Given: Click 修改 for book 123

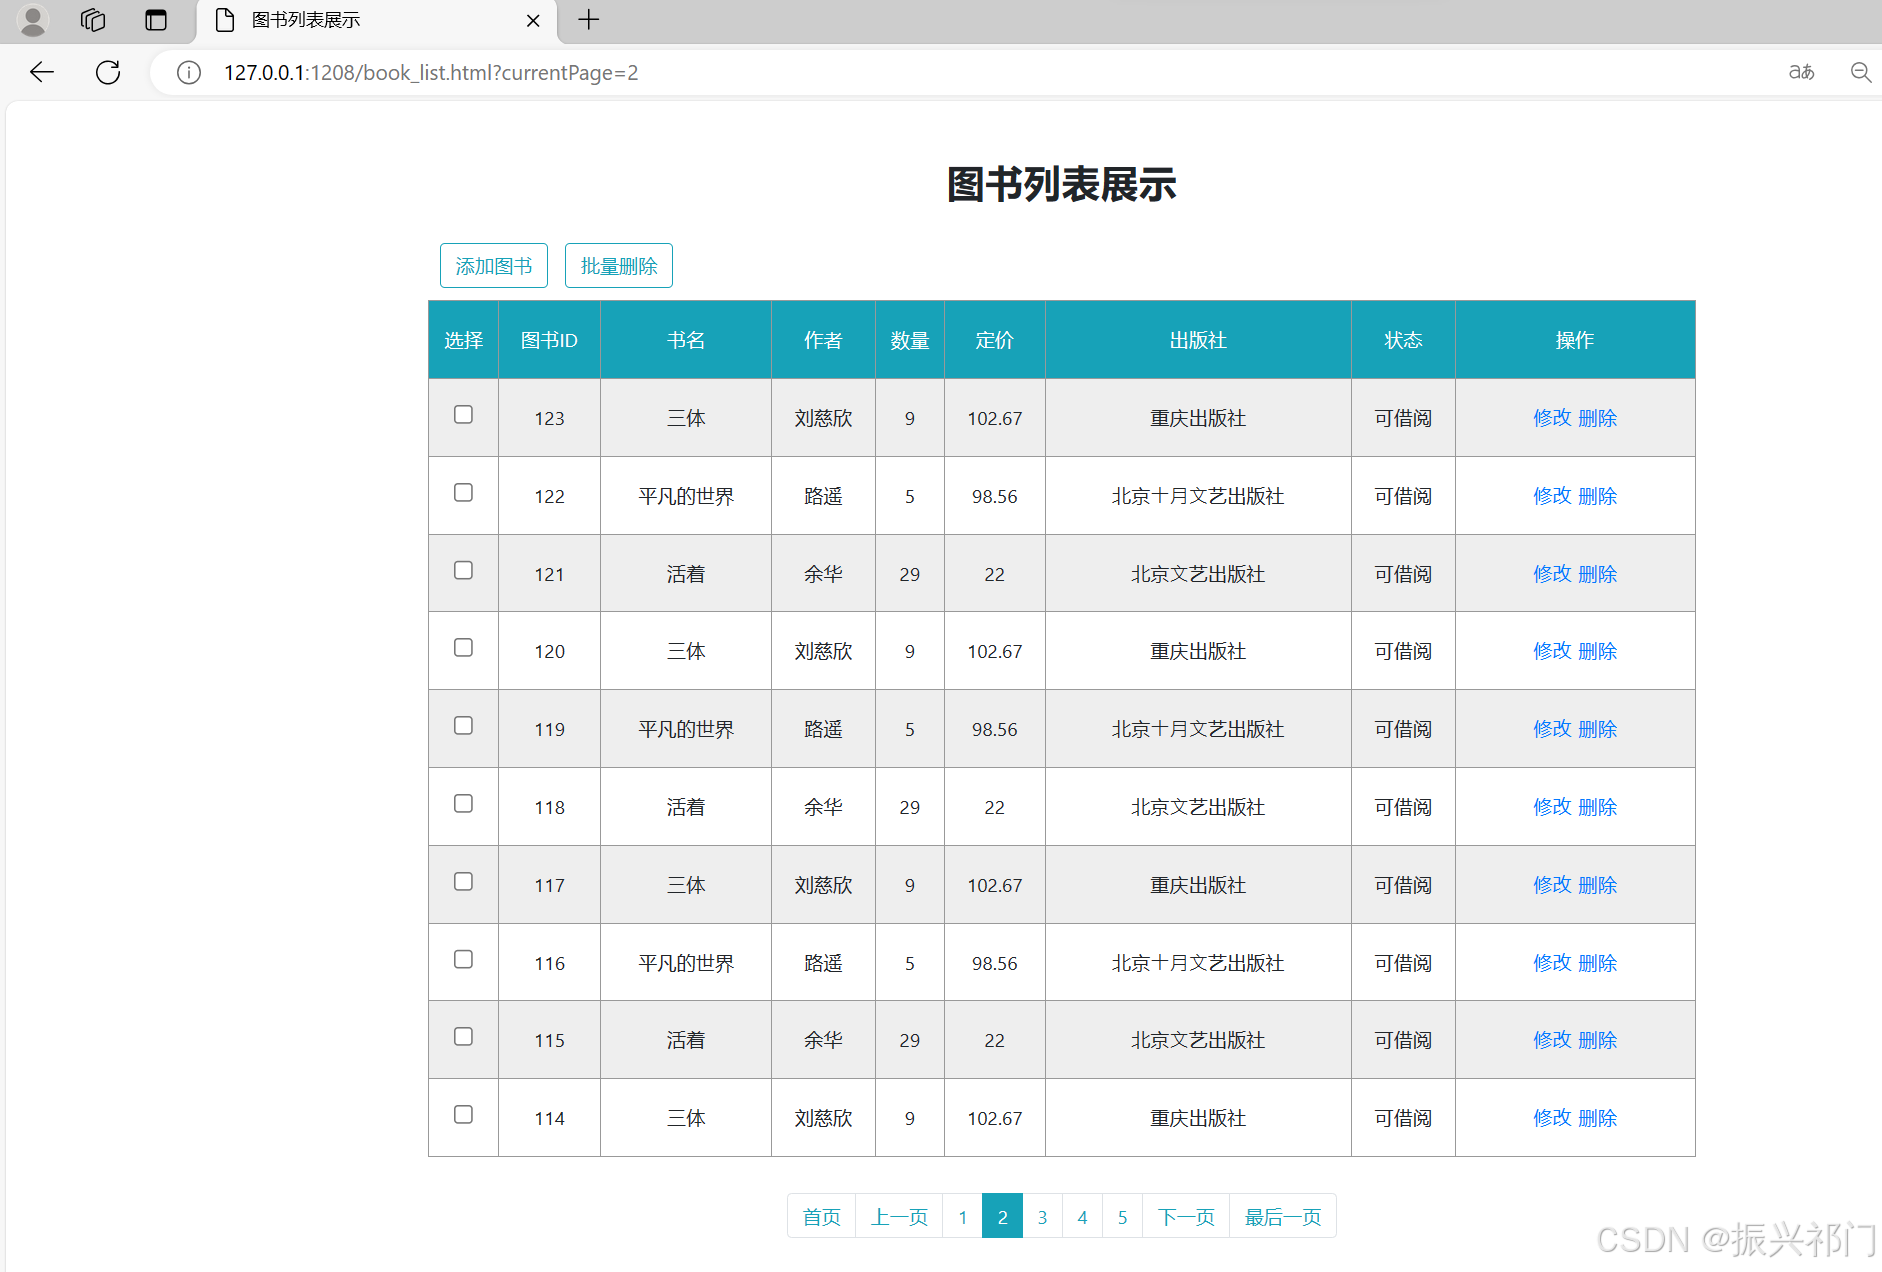Looking at the screenshot, I should [x=1553, y=418].
